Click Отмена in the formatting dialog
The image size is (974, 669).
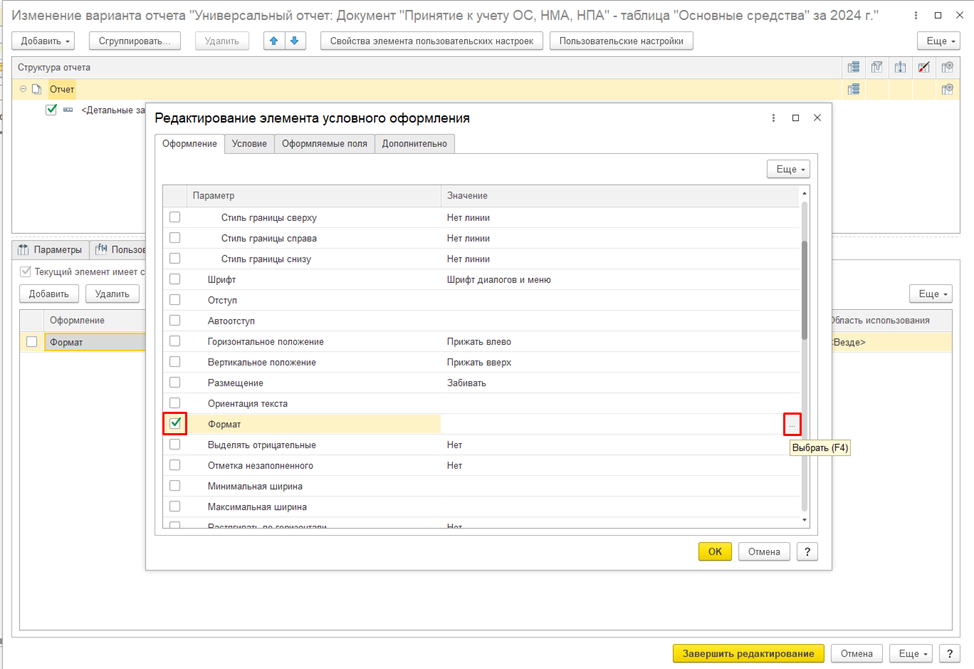click(x=764, y=552)
